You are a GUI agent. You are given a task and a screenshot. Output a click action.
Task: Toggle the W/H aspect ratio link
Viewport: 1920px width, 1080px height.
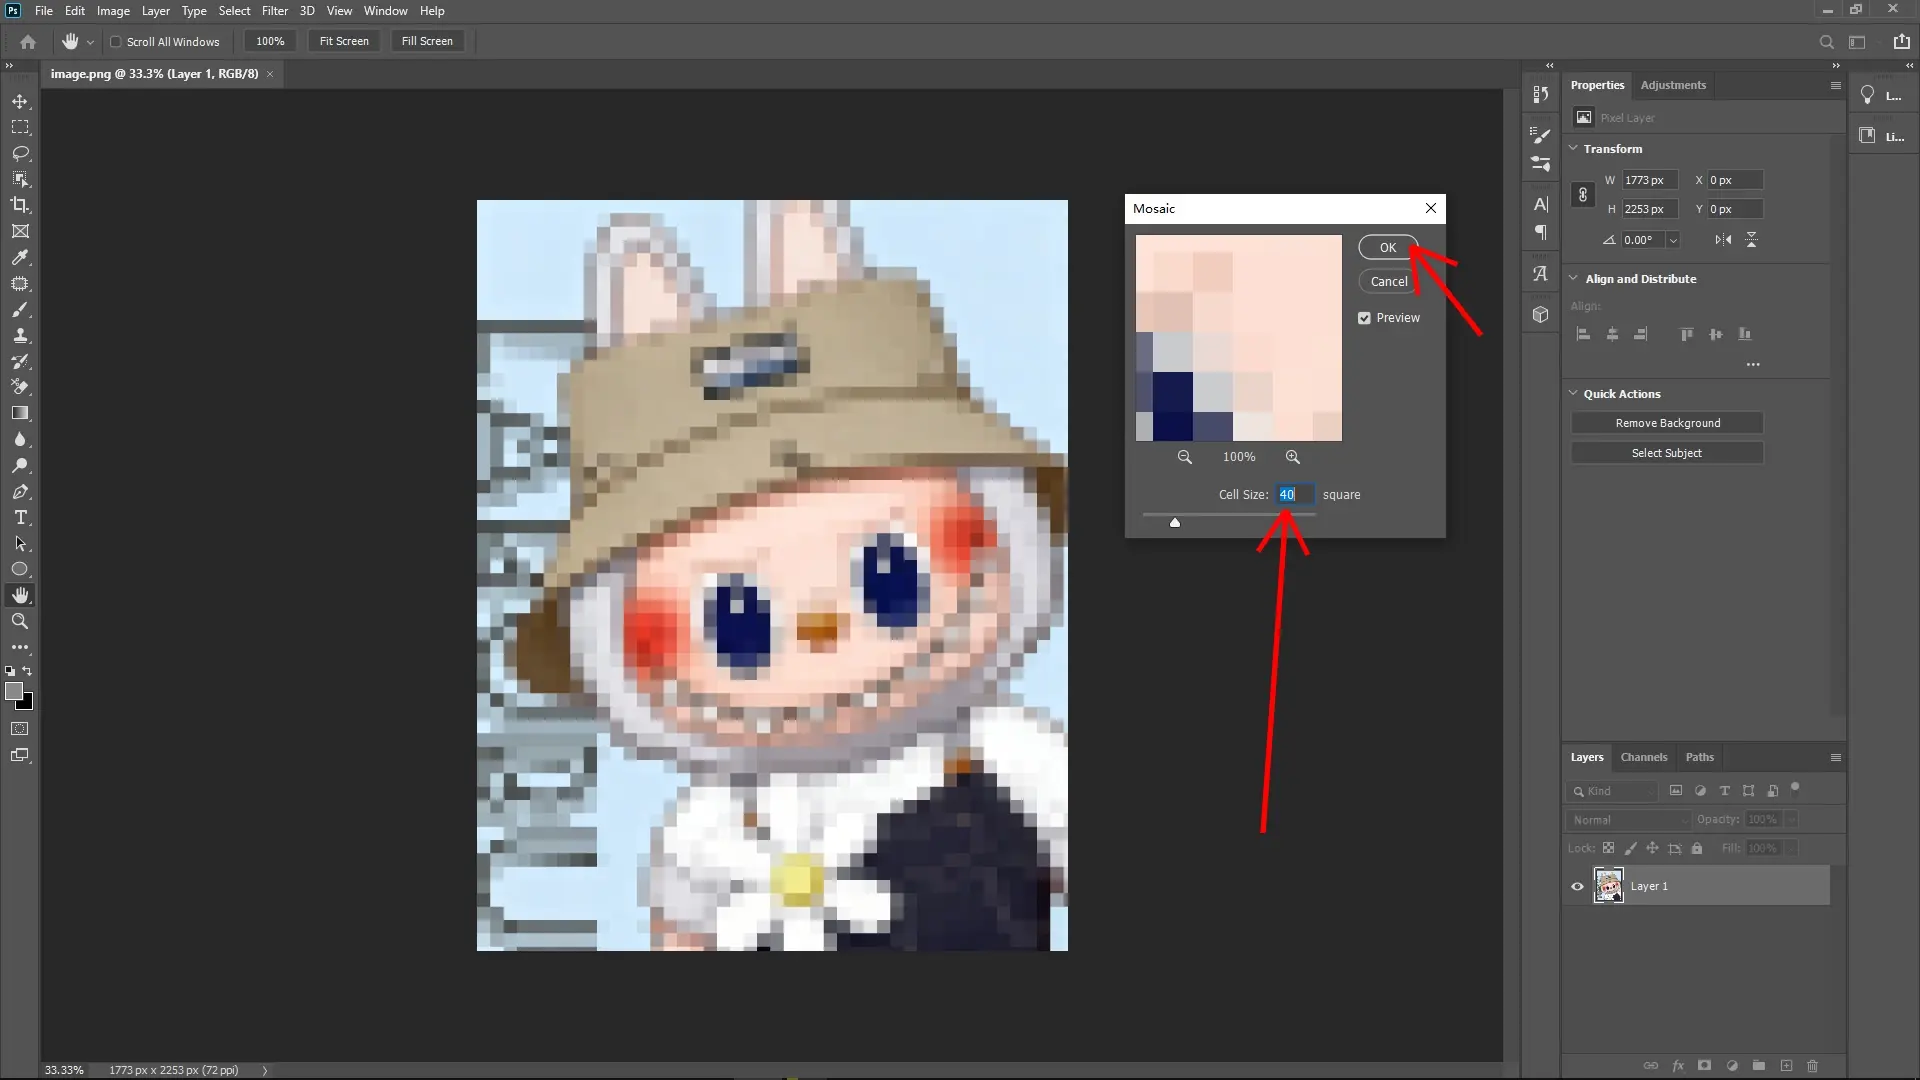[x=1583, y=194]
